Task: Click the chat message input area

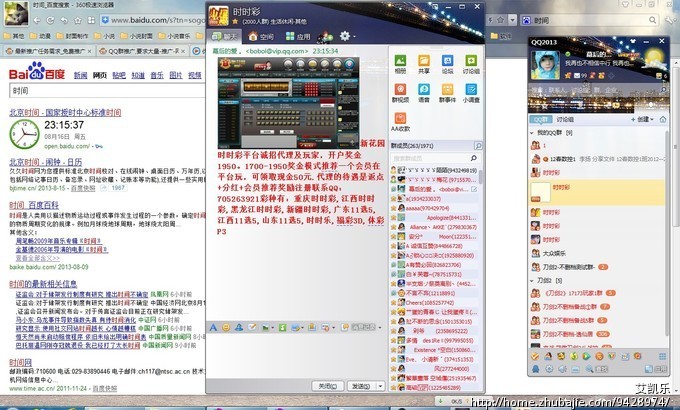Action: coord(297,356)
